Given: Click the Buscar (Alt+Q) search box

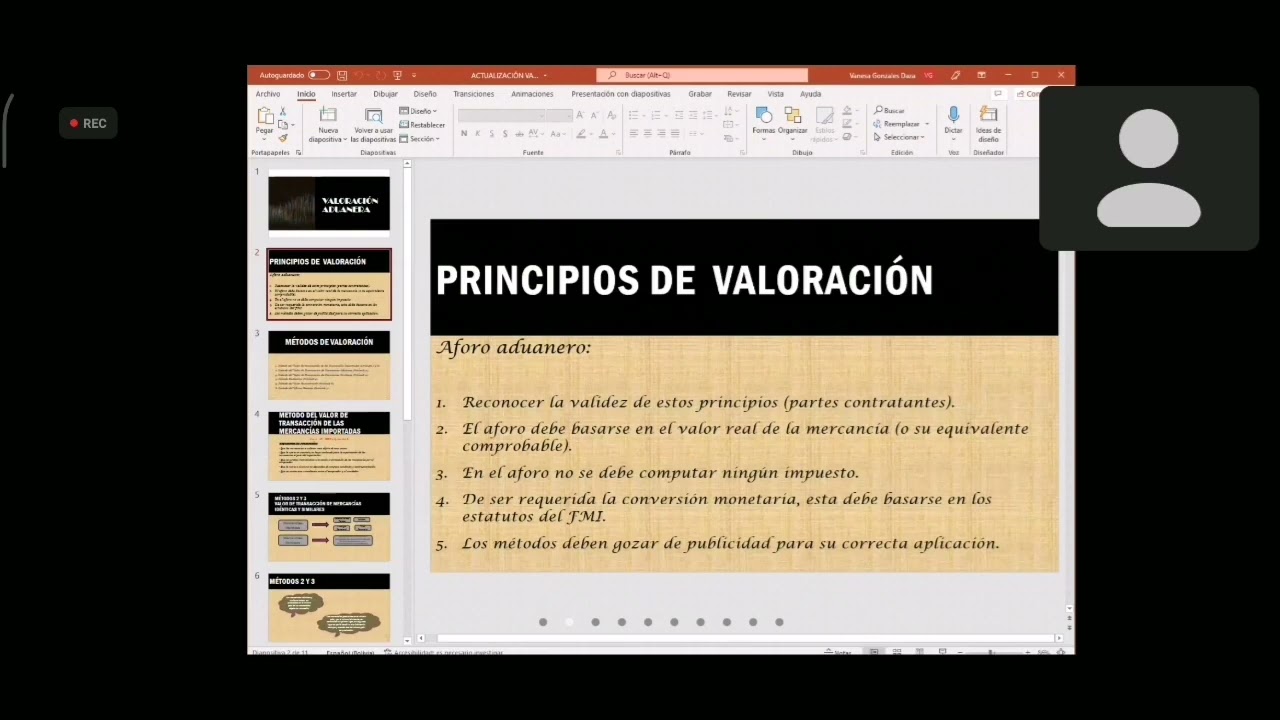Looking at the screenshot, I should click(702, 75).
